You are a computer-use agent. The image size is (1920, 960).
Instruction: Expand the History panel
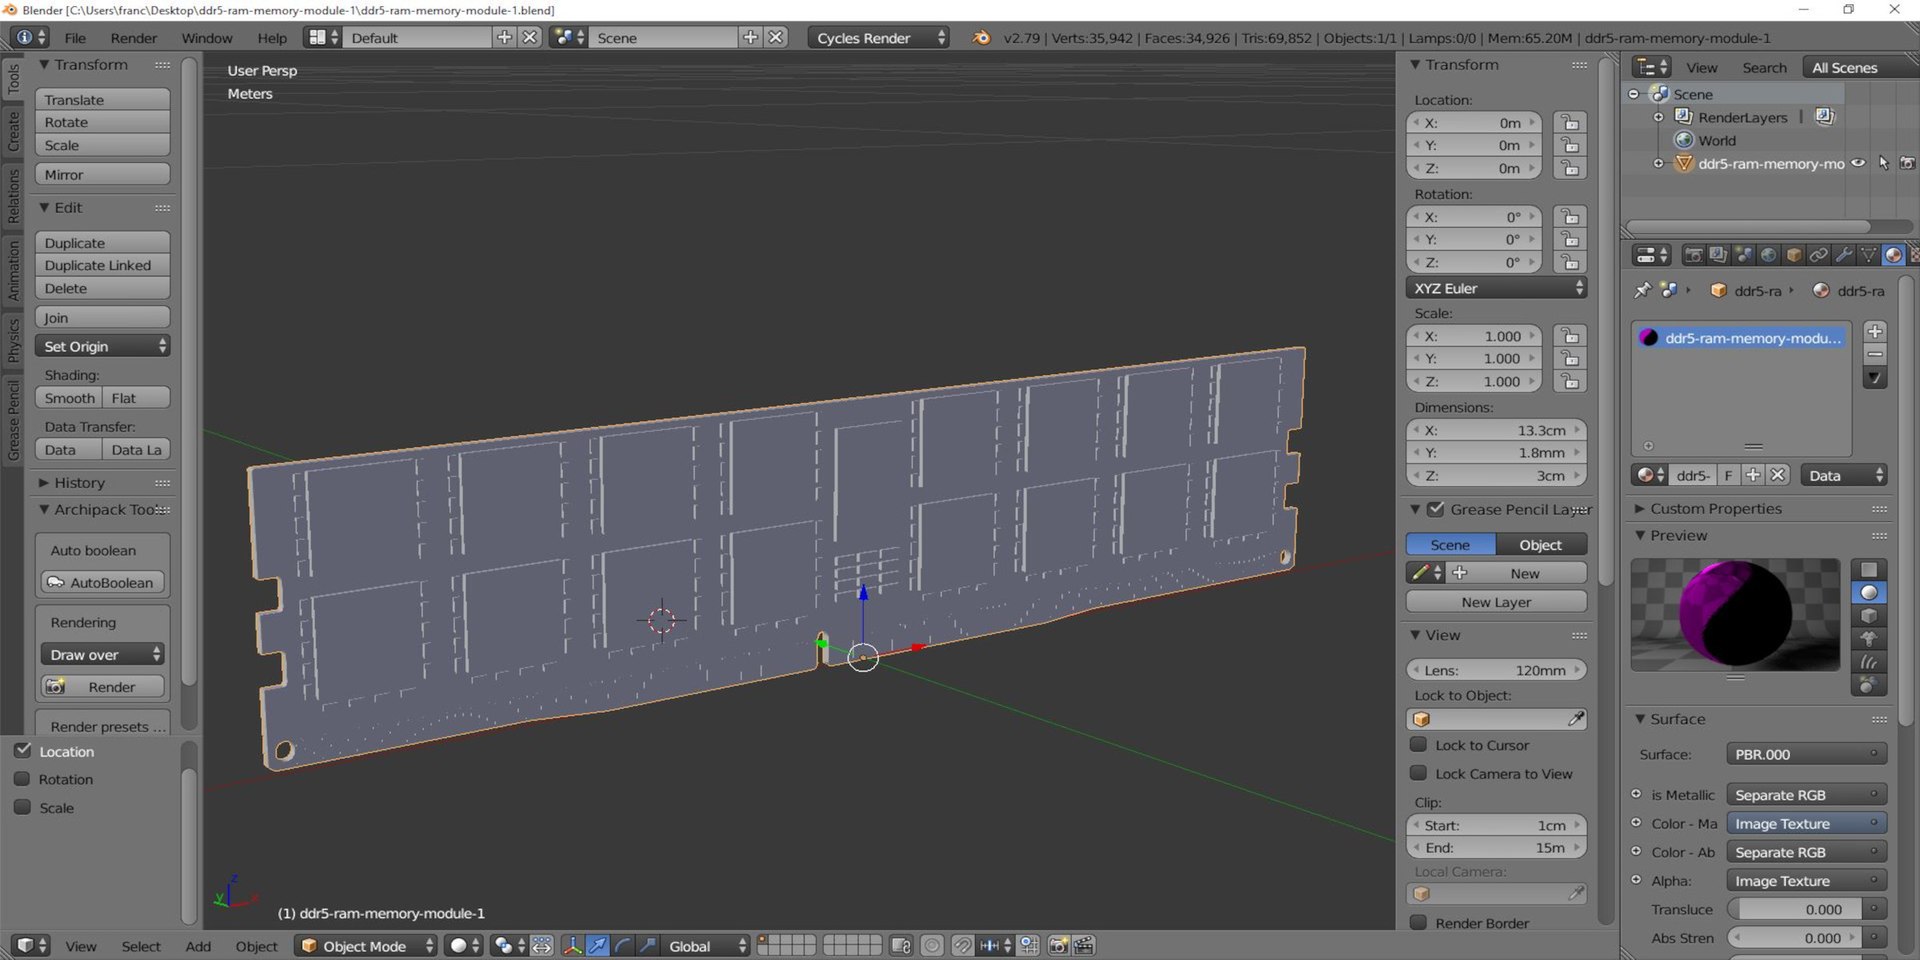pyautogui.click(x=79, y=483)
